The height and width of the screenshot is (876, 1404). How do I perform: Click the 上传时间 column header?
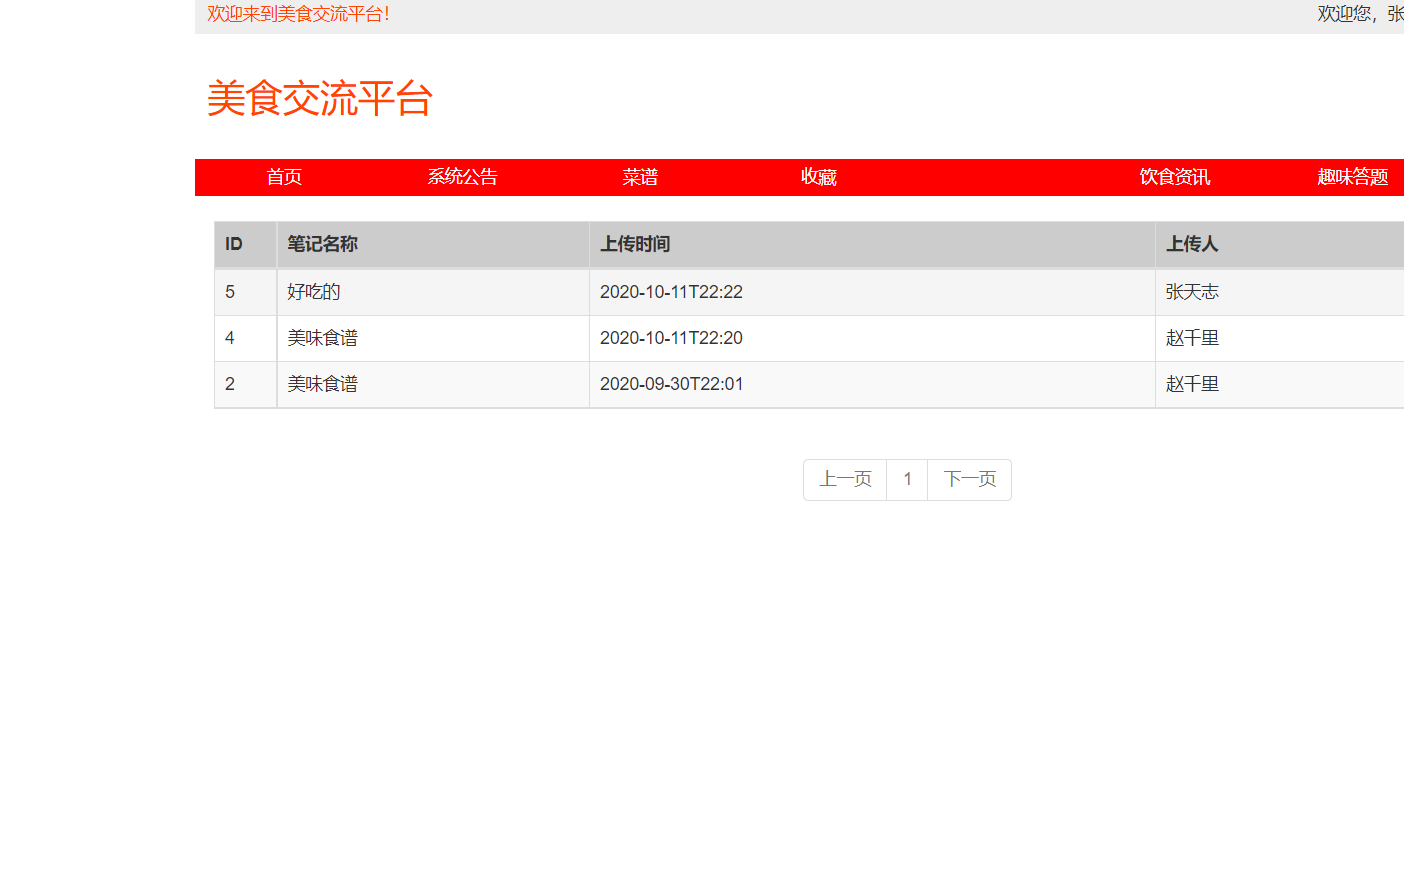click(635, 244)
